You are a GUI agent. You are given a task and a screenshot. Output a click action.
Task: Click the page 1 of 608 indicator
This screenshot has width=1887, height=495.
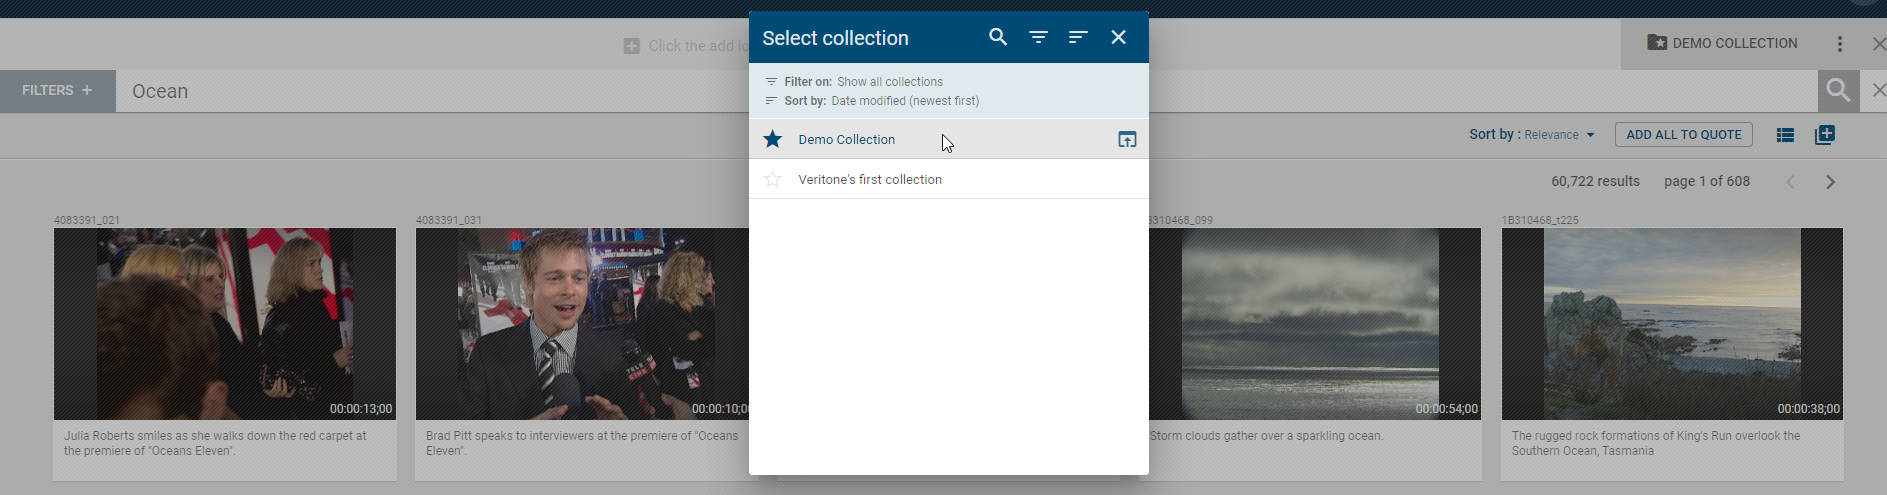[1707, 181]
